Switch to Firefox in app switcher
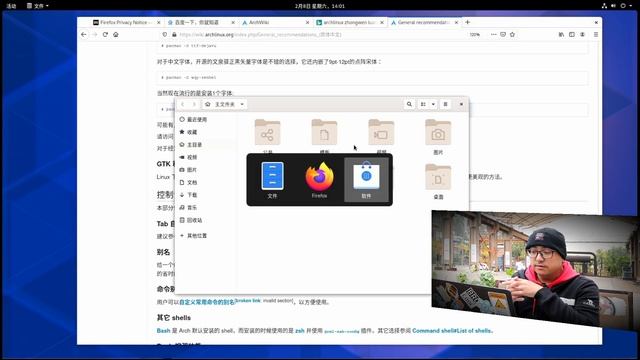The image size is (640, 360). (319, 180)
